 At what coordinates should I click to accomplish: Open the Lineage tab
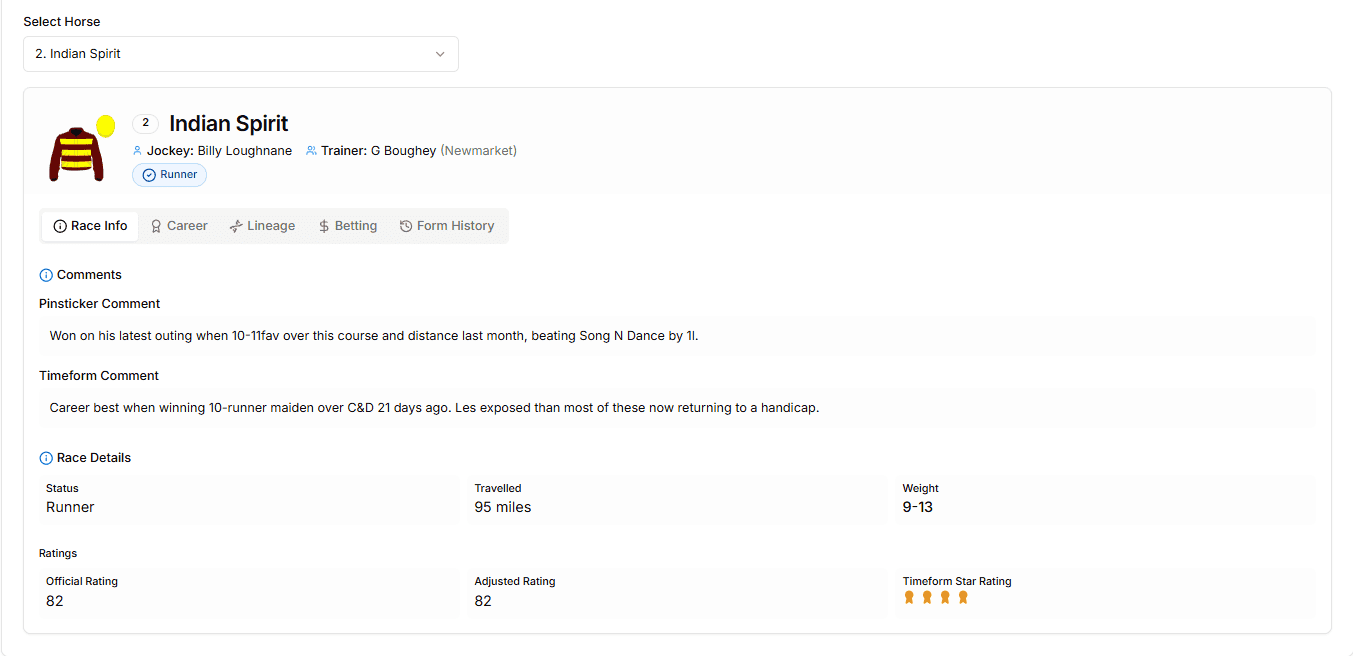click(262, 226)
